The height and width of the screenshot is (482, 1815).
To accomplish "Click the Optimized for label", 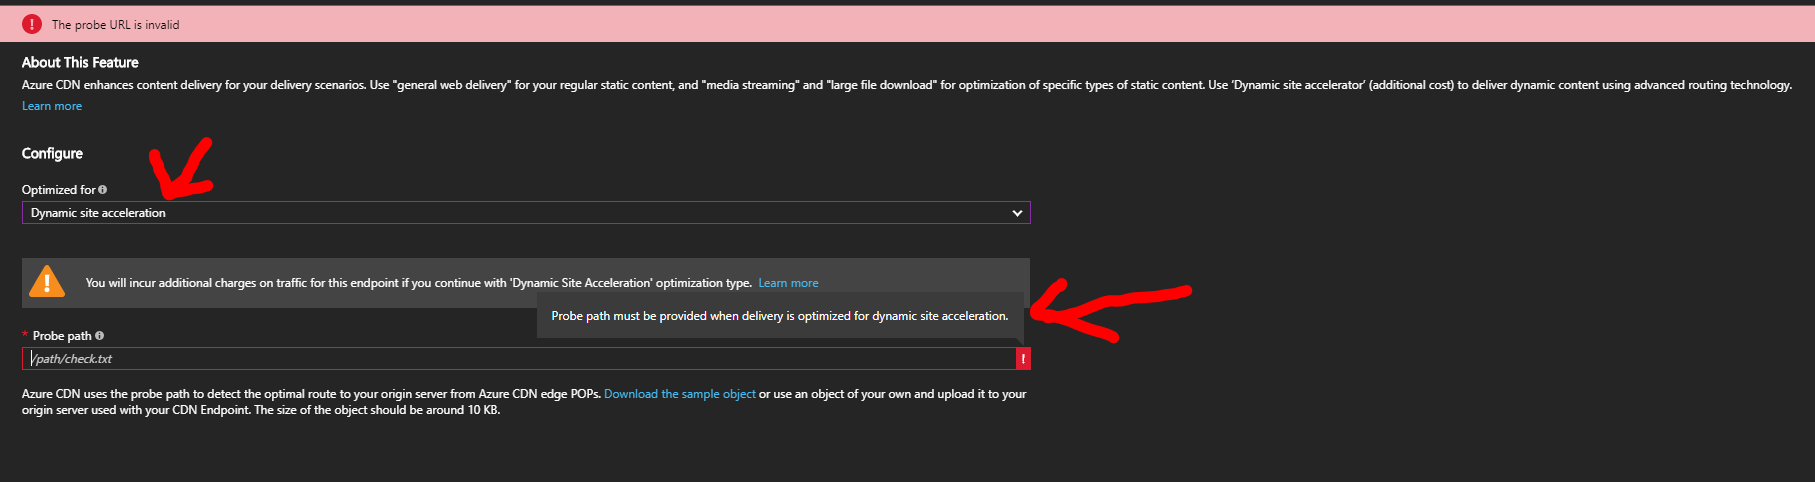I will 59,190.
